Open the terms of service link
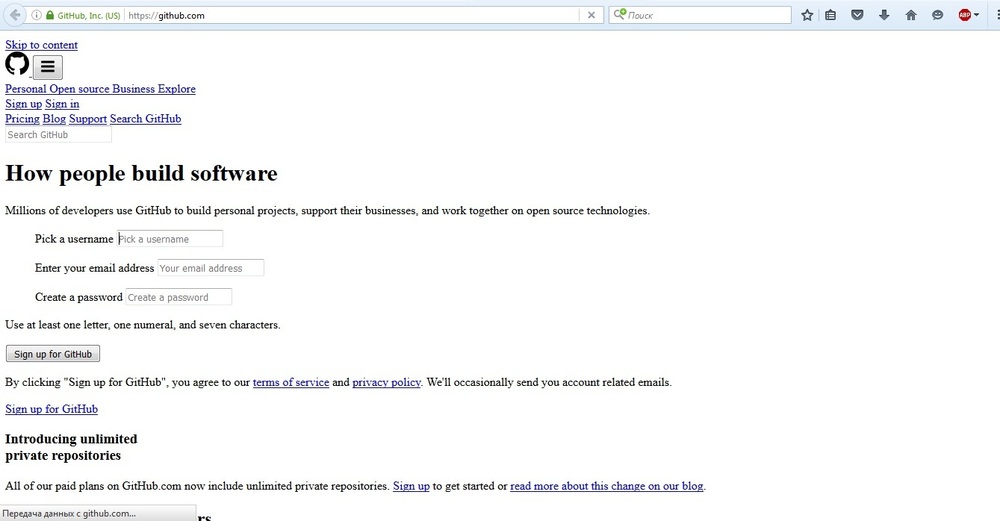This screenshot has width=1000, height=521. [291, 383]
